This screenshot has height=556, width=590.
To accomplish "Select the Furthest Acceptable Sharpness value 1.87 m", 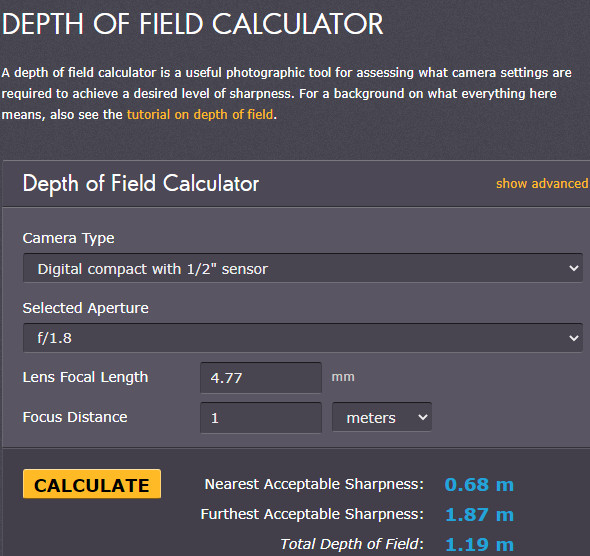I will (x=479, y=515).
